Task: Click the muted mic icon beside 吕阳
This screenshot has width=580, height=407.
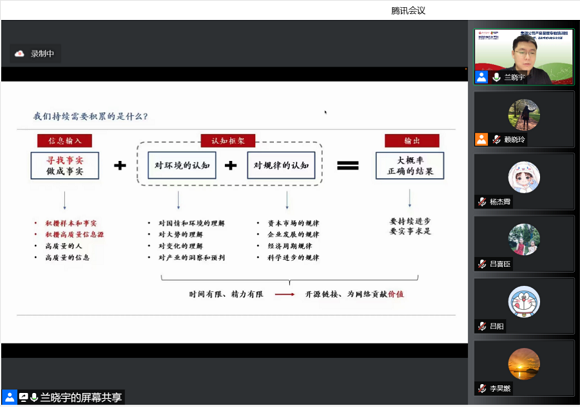Action: [x=482, y=326]
